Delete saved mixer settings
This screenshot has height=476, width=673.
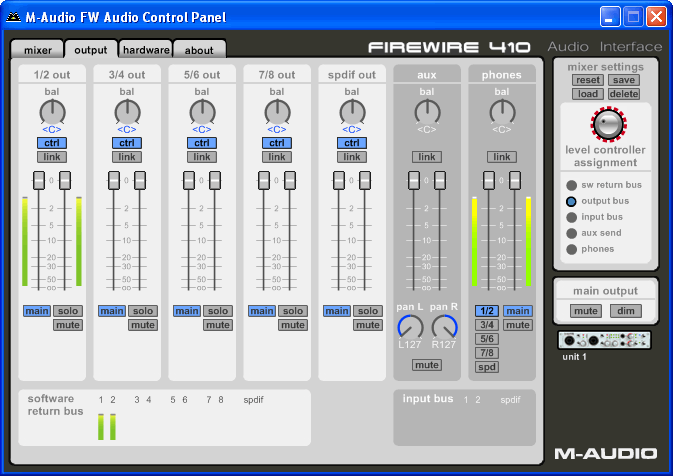point(624,94)
